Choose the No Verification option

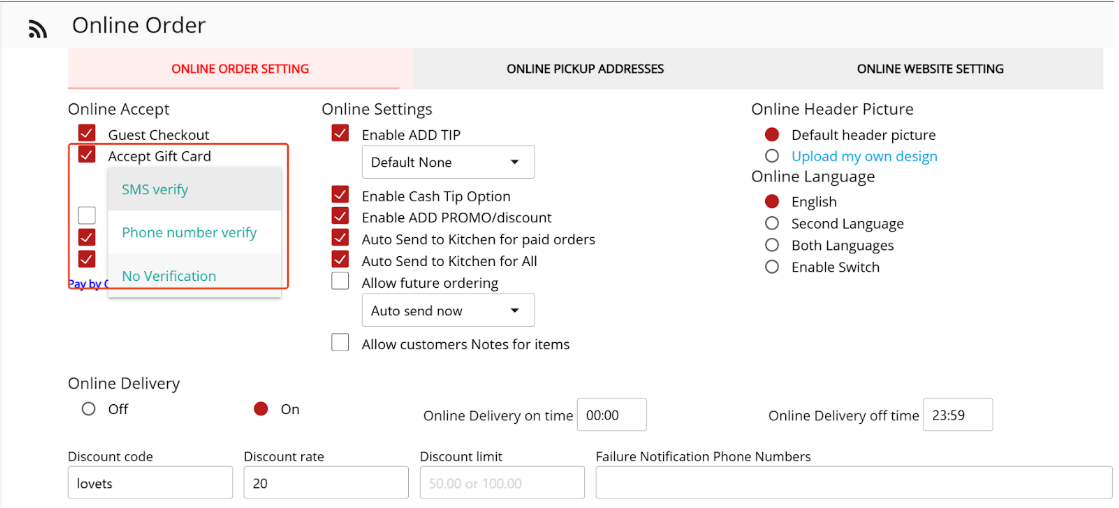click(x=194, y=275)
